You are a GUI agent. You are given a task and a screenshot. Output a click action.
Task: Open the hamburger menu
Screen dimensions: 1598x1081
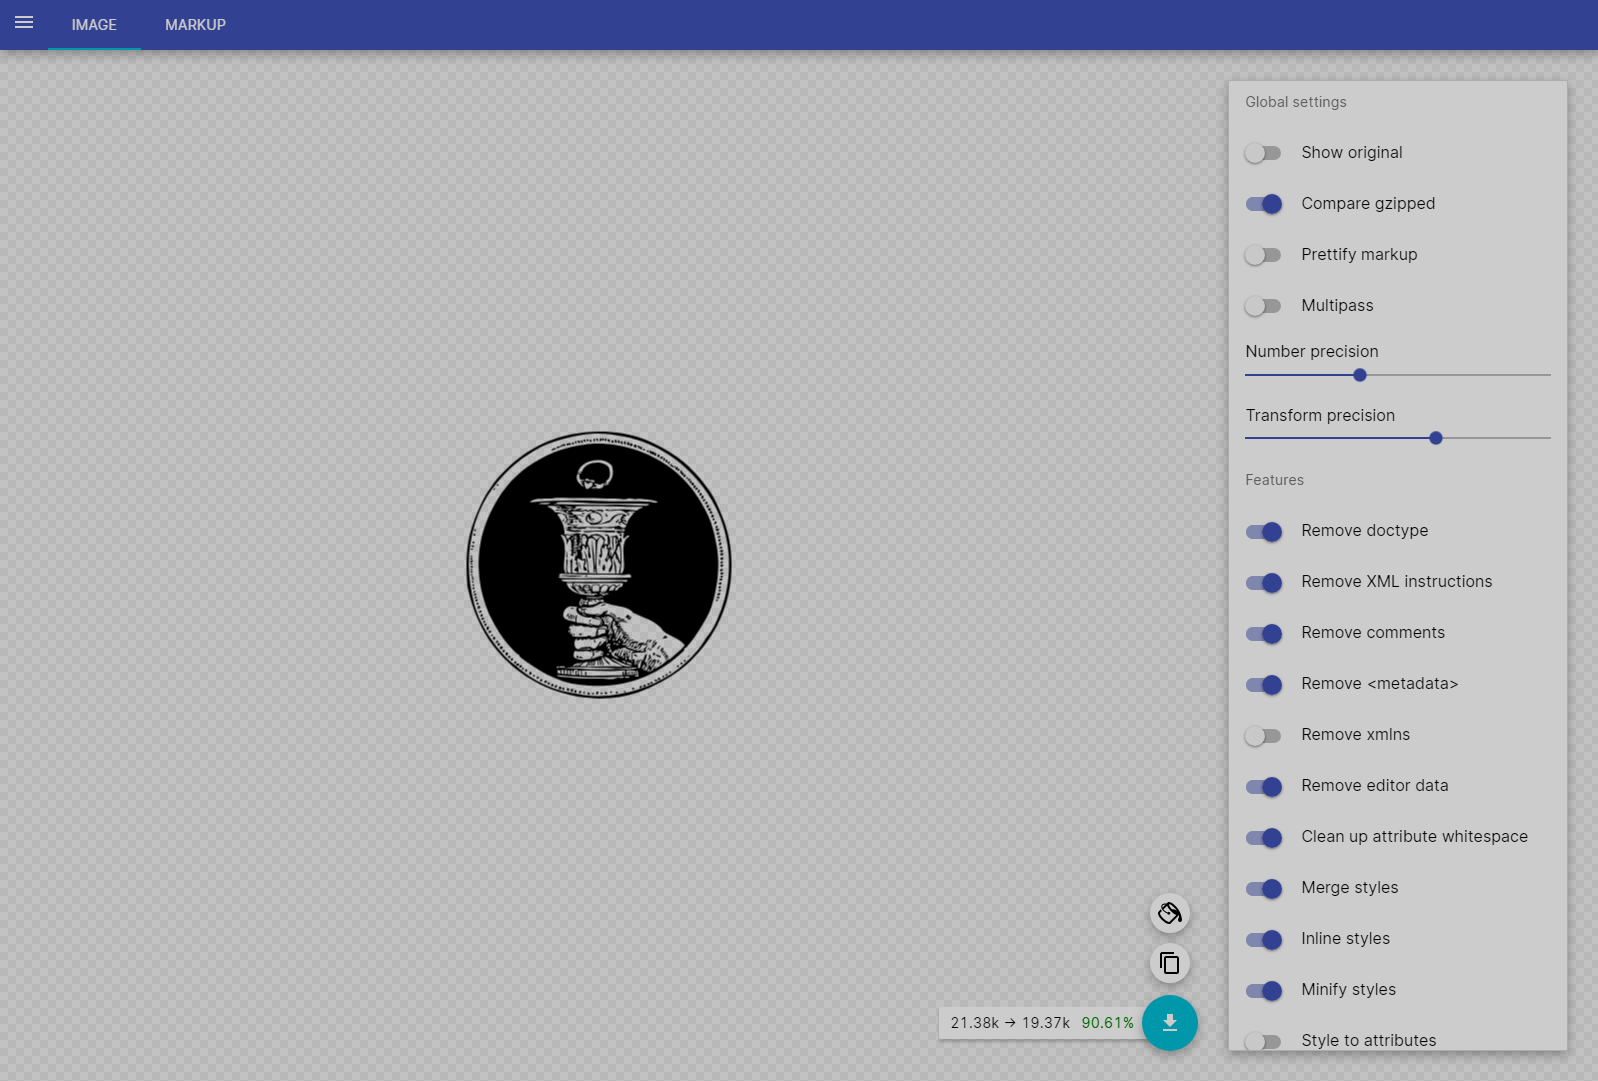tap(24, 23)
